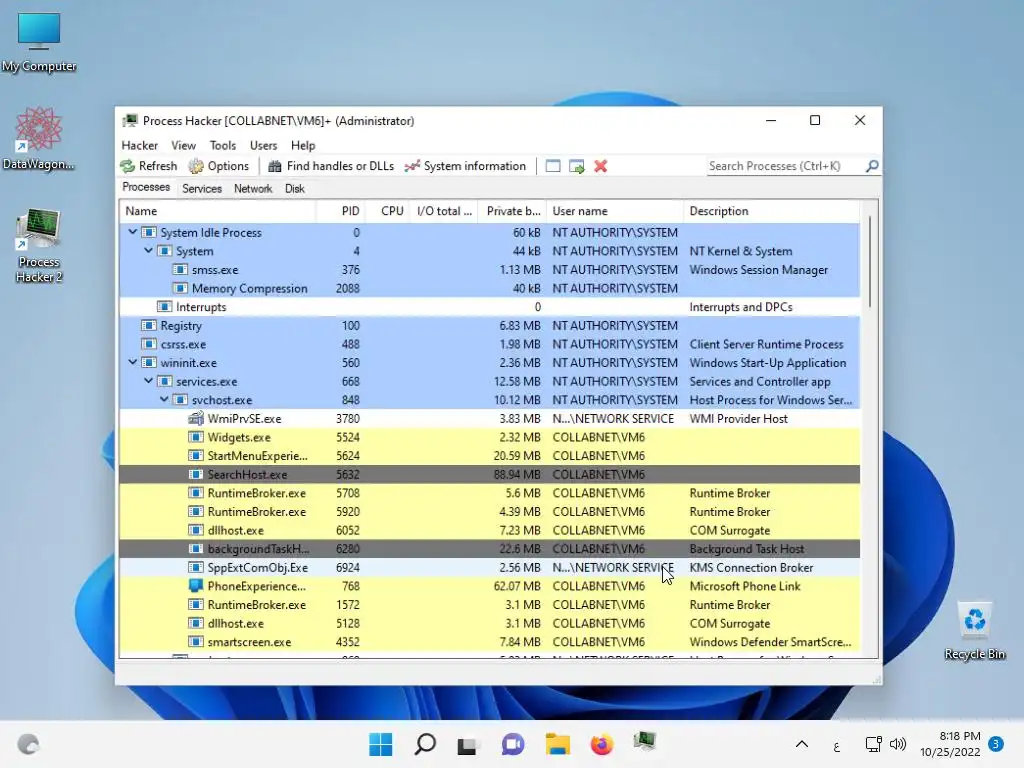Open the Chat taskbar icon

[513, 744]
